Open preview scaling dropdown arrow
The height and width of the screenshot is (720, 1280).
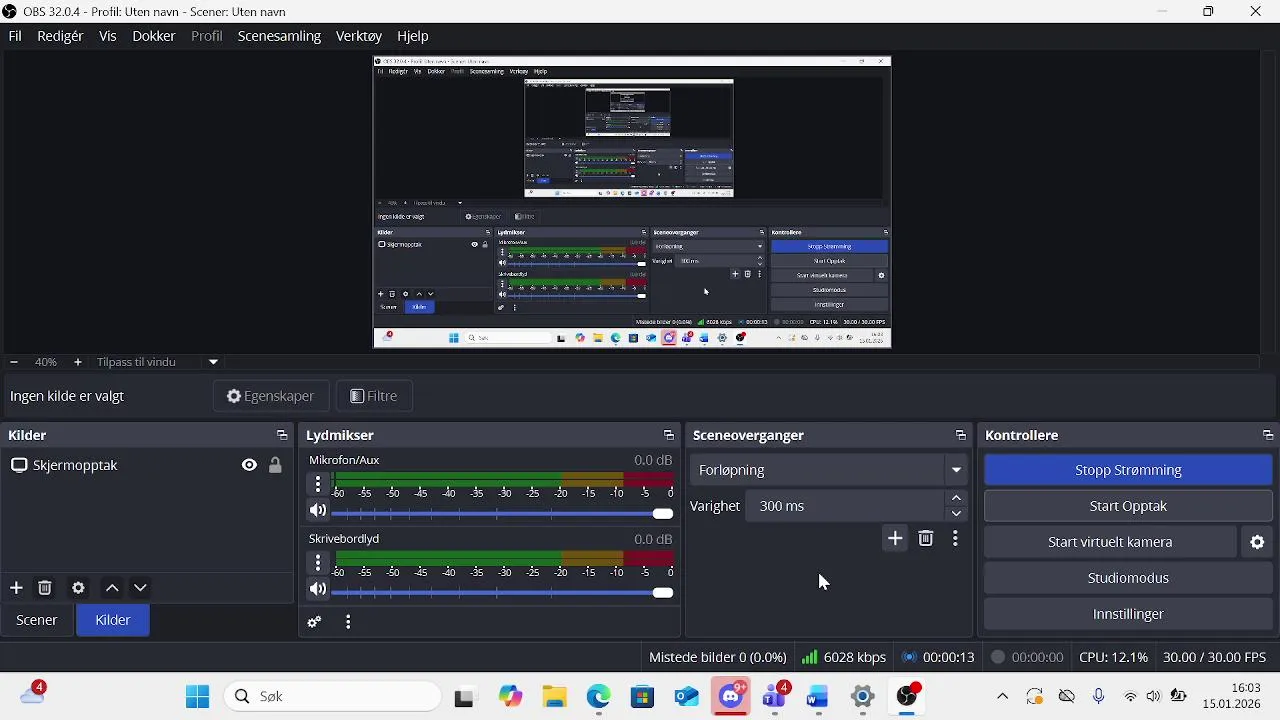pos(213,362)
